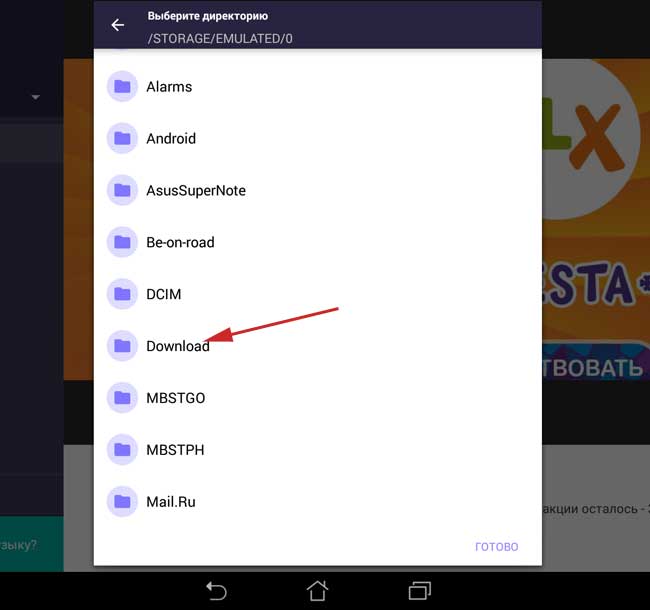Tap the orange advertisement banner
Image resolution: width=650 pixels, height=610 pixels.
point(596,220)
